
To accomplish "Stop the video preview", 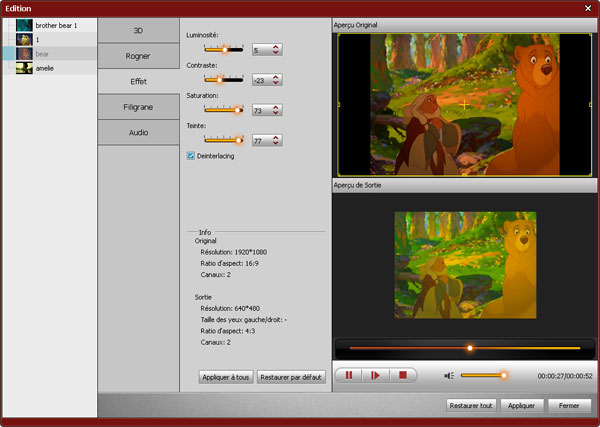I will coord(402,375).
